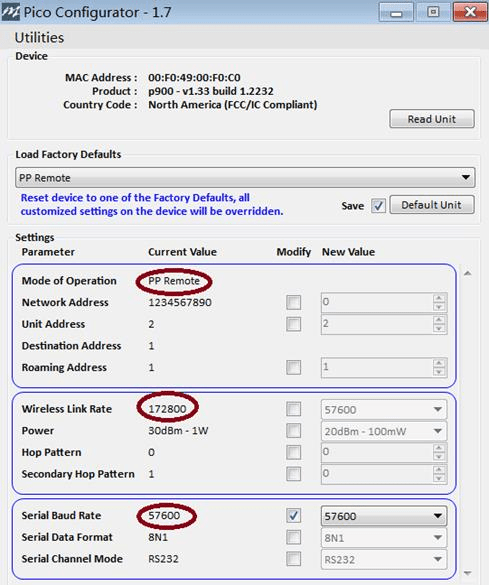Toggle the Save checkbox
Viewport: 489px width, 585px height.
(378, 206)
